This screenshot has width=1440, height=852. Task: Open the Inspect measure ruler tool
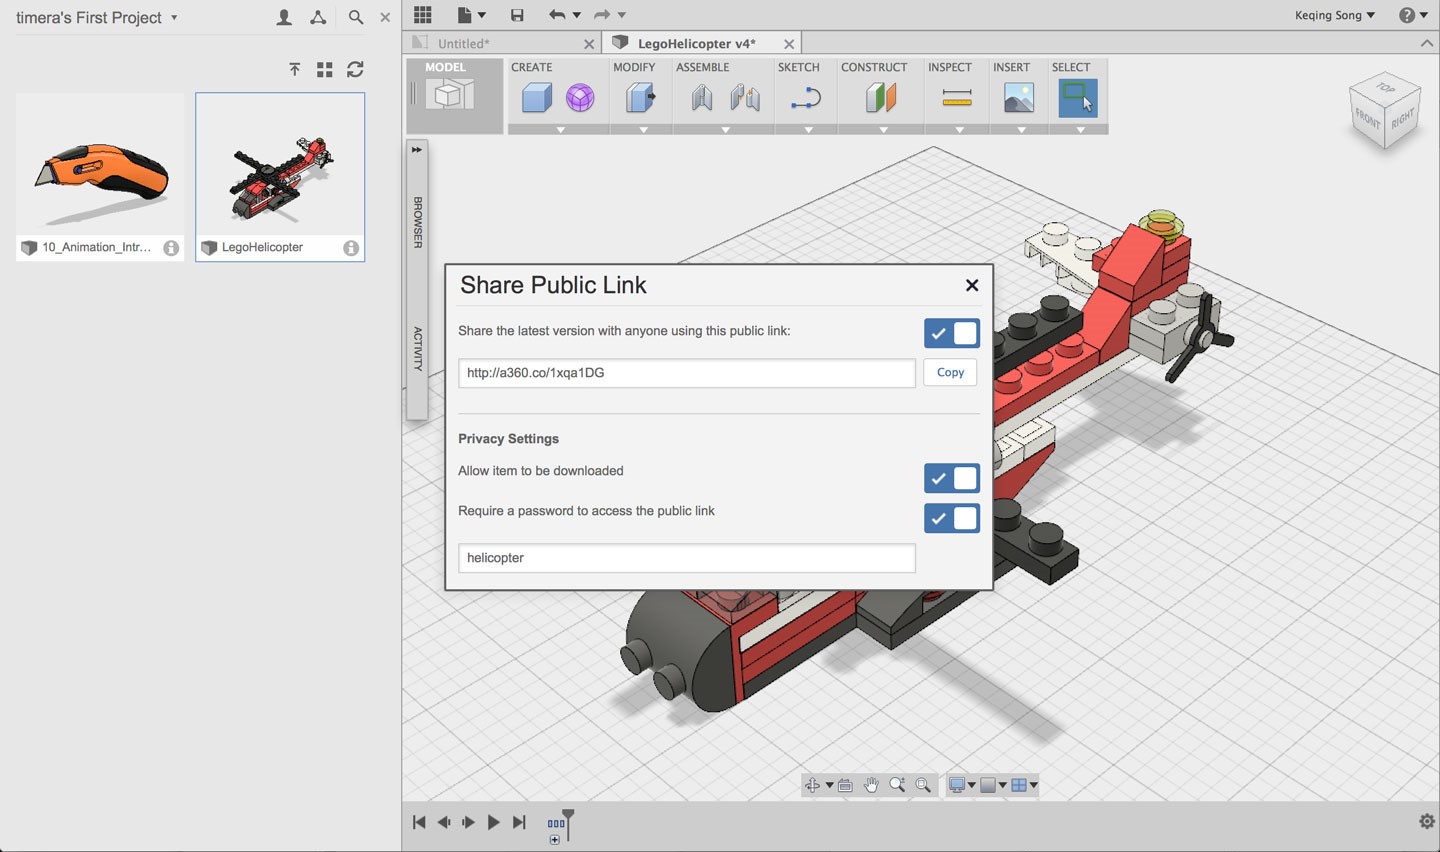957,97
